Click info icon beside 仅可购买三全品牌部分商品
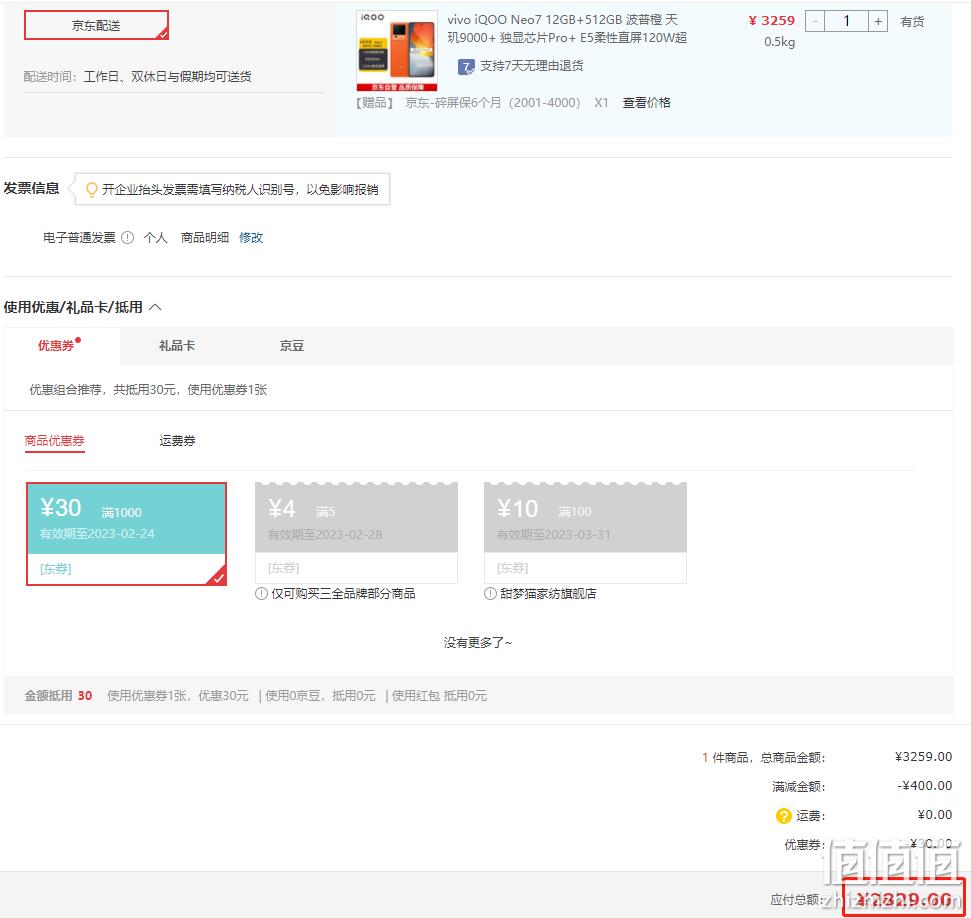This screenshot has width=971, height=918. coord(261,594)
